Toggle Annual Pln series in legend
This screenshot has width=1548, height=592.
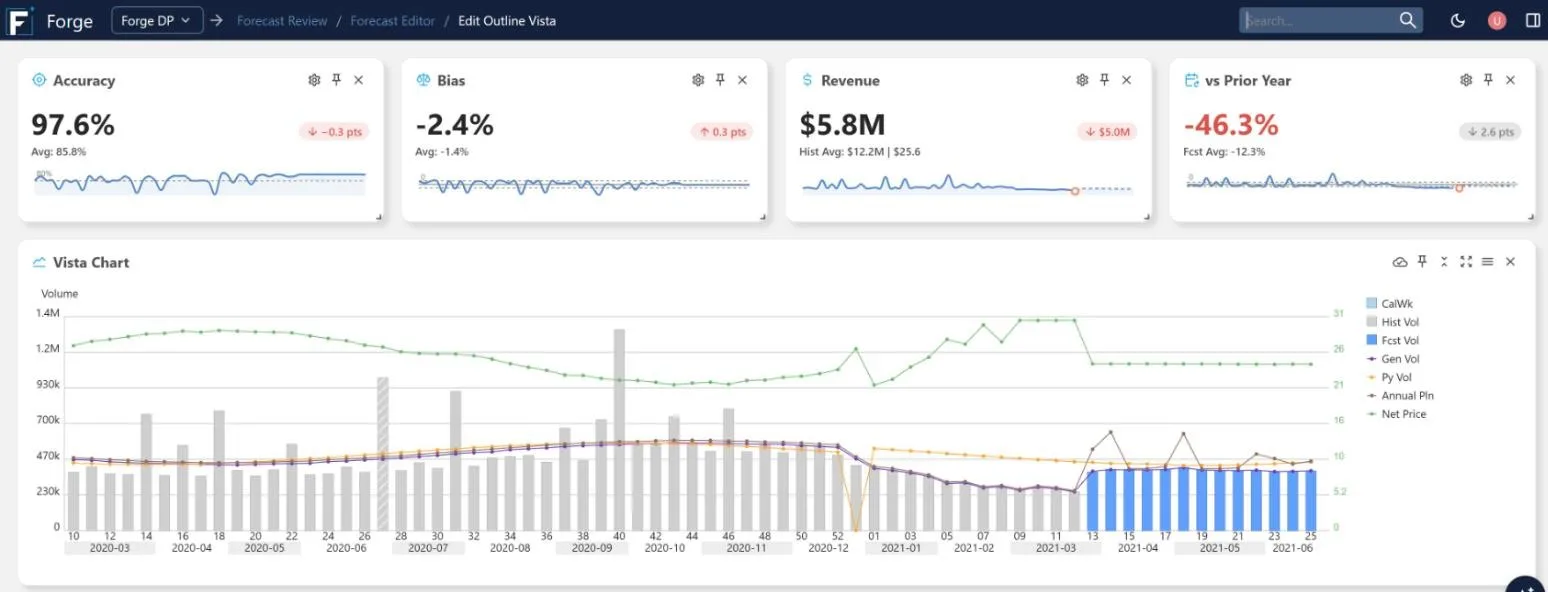[1399, 396]
